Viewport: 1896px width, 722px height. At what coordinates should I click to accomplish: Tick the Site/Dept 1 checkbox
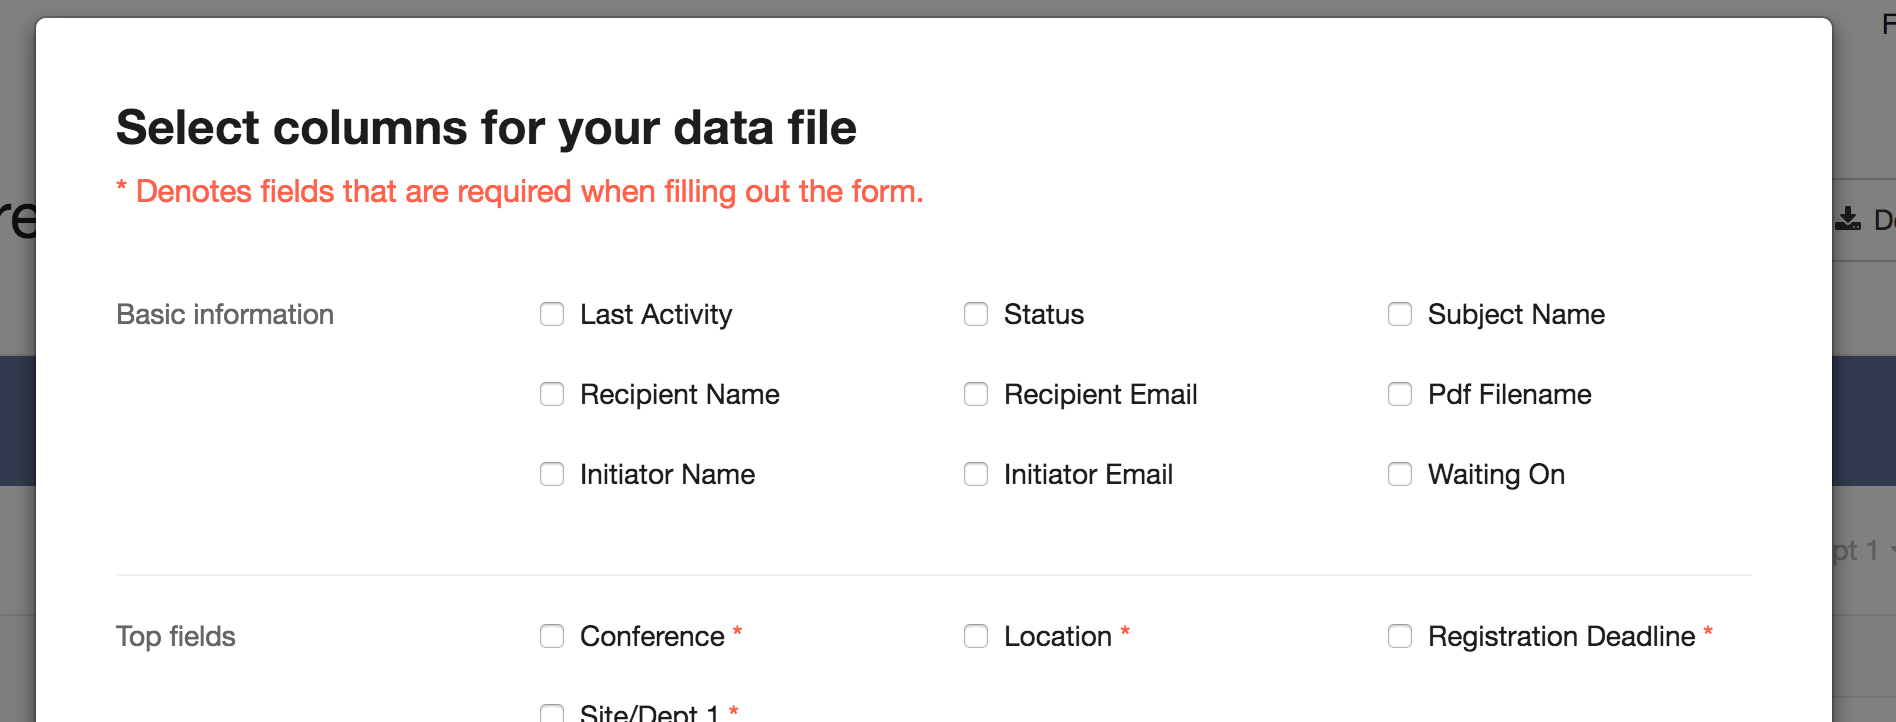(552, 713)
